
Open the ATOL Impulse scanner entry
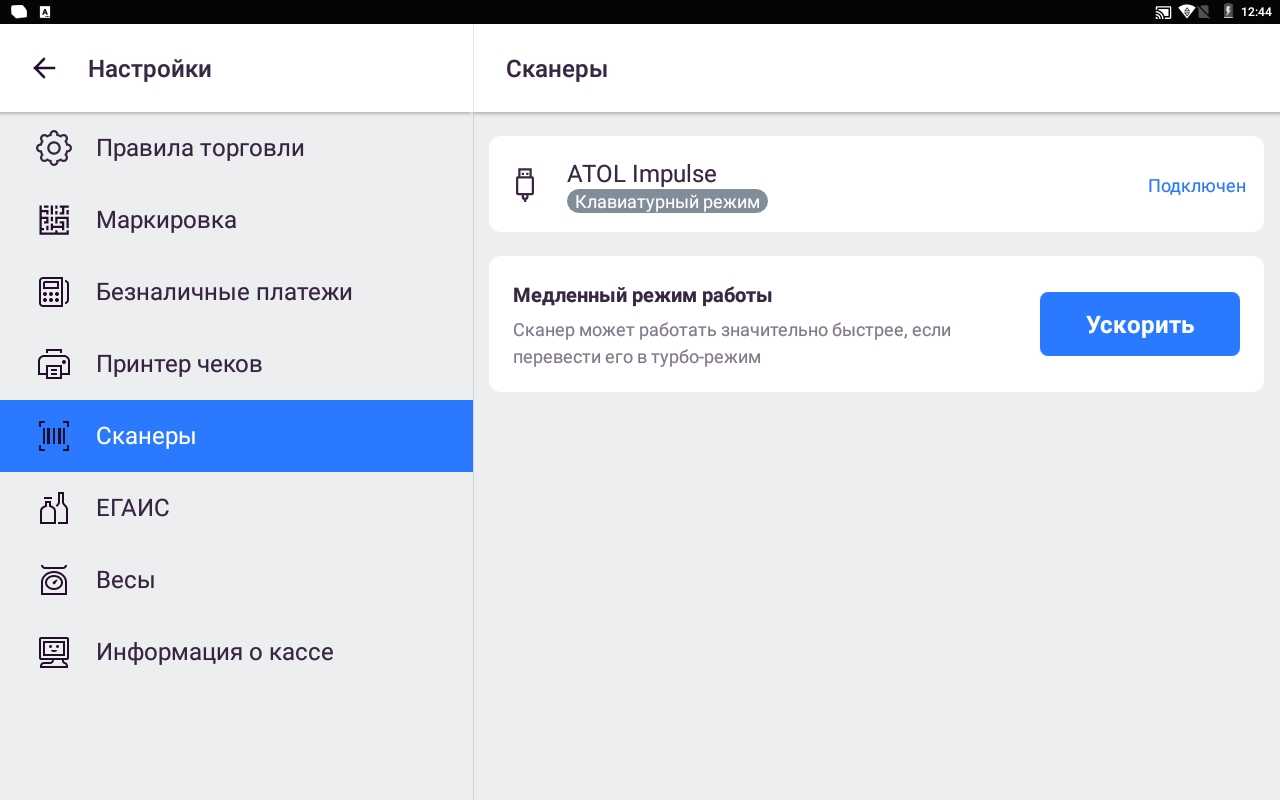[642, 174]
